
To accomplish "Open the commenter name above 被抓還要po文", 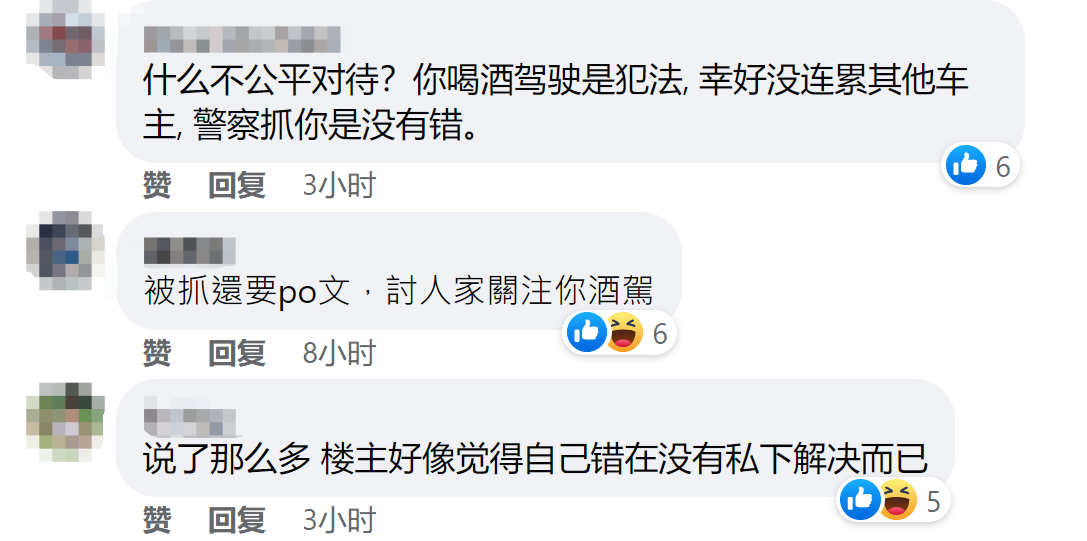I will (x=190, y=251).
